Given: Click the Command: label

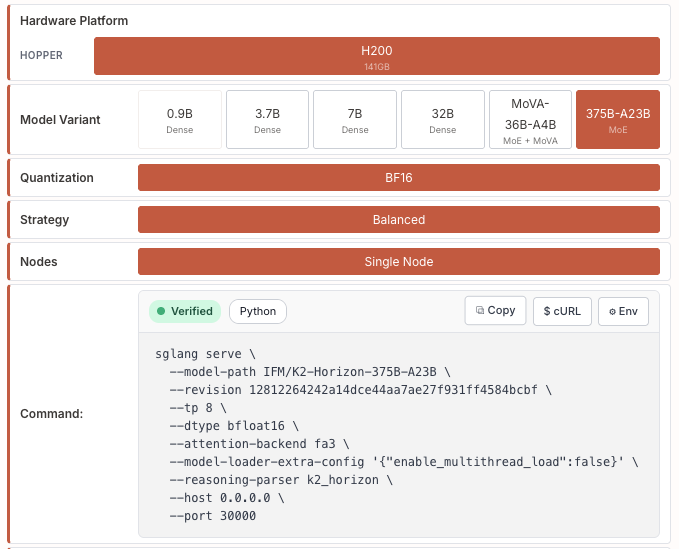Looking at the screenshot, I should point(52,413).
